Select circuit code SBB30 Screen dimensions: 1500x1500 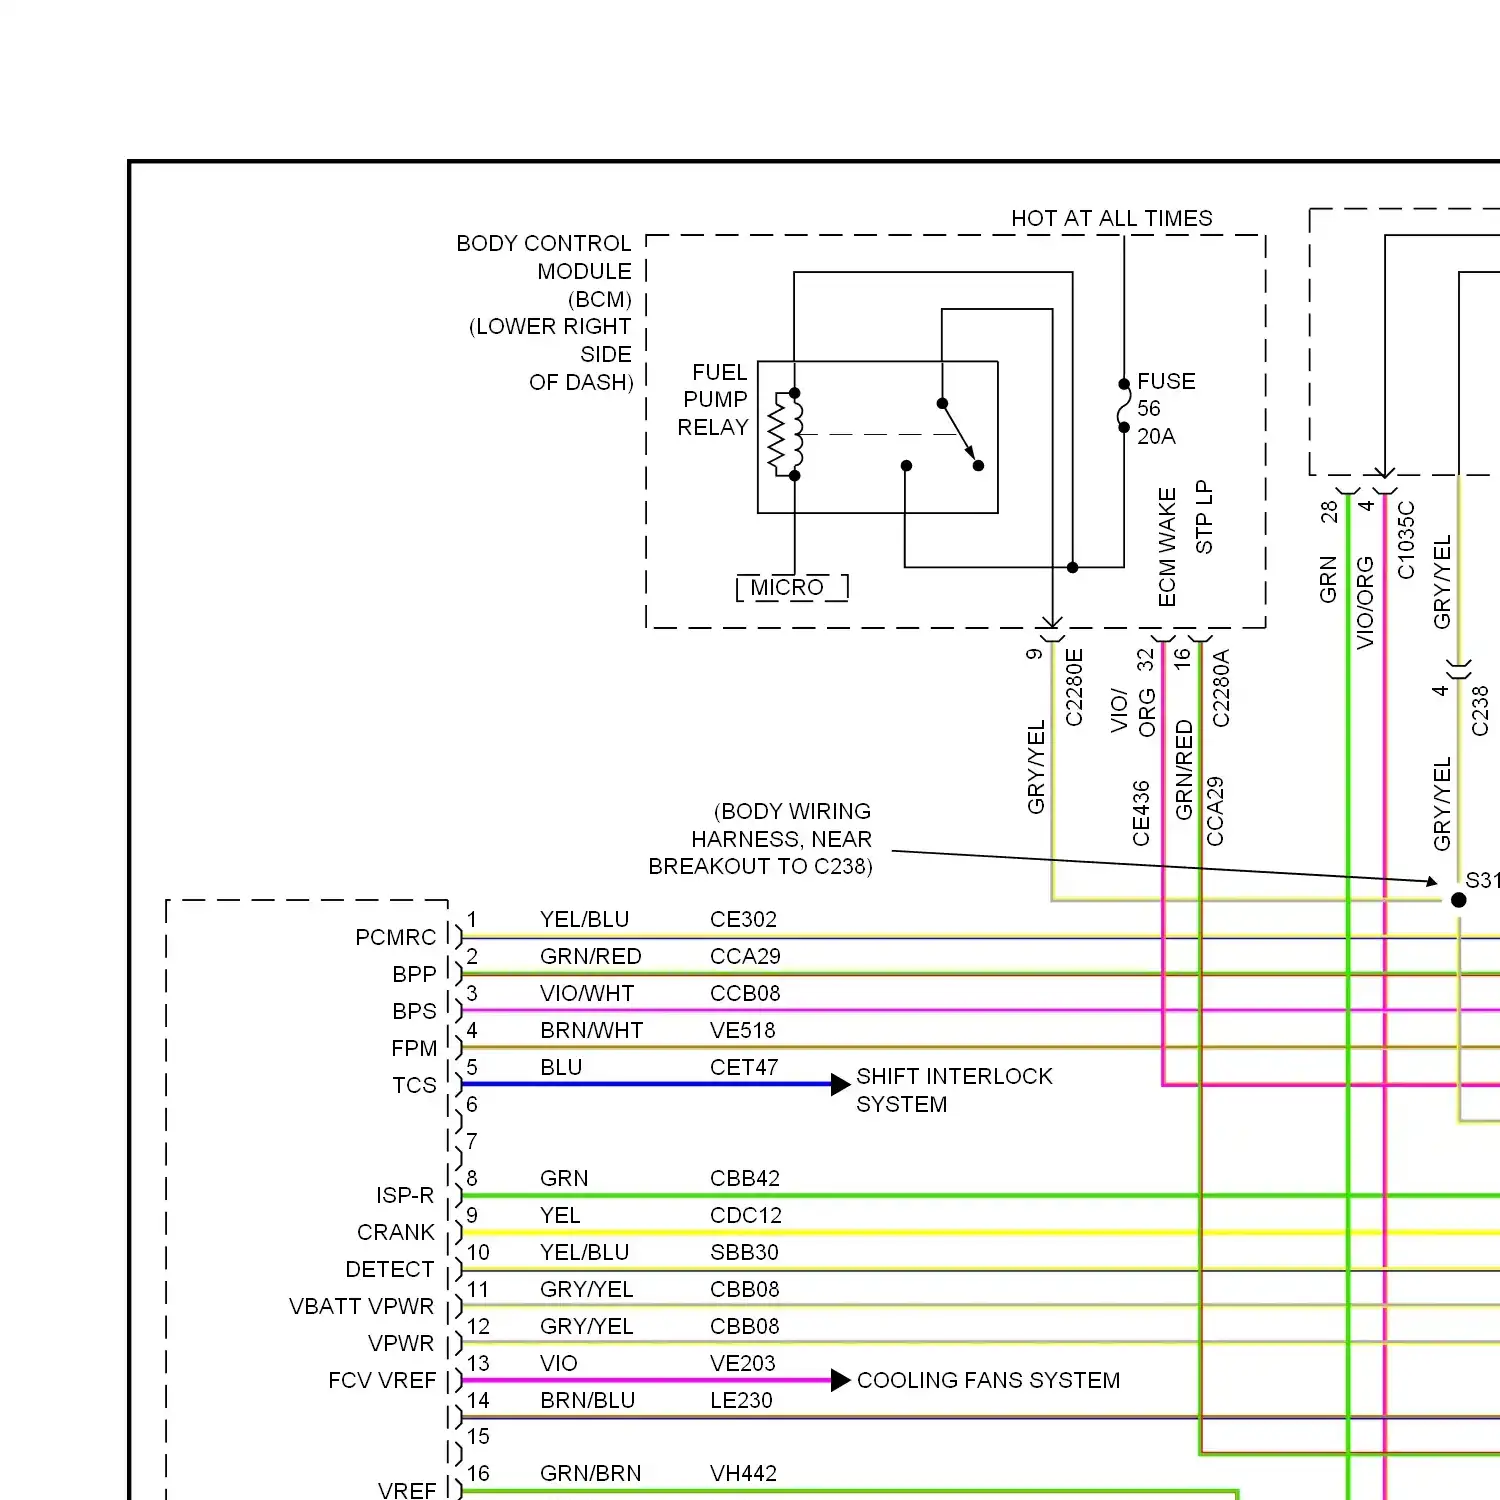click(744, 1252)
